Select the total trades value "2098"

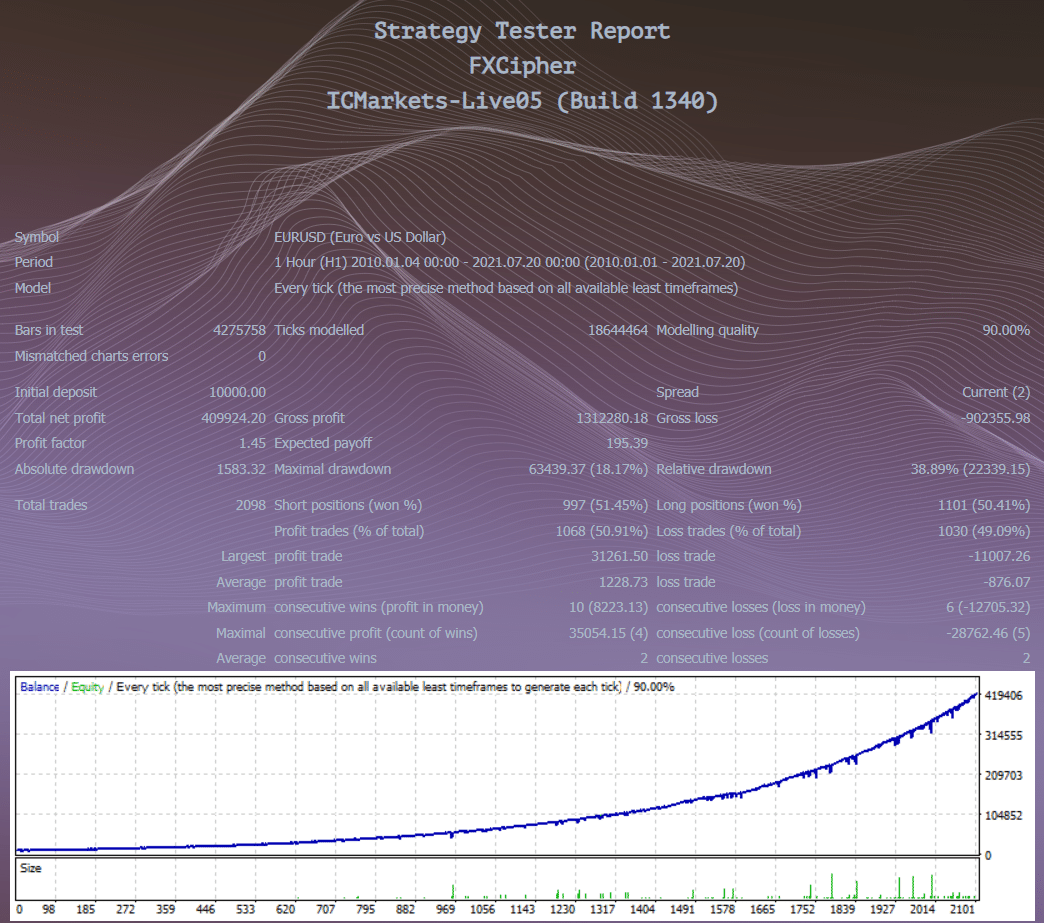[x=250, y=505]
